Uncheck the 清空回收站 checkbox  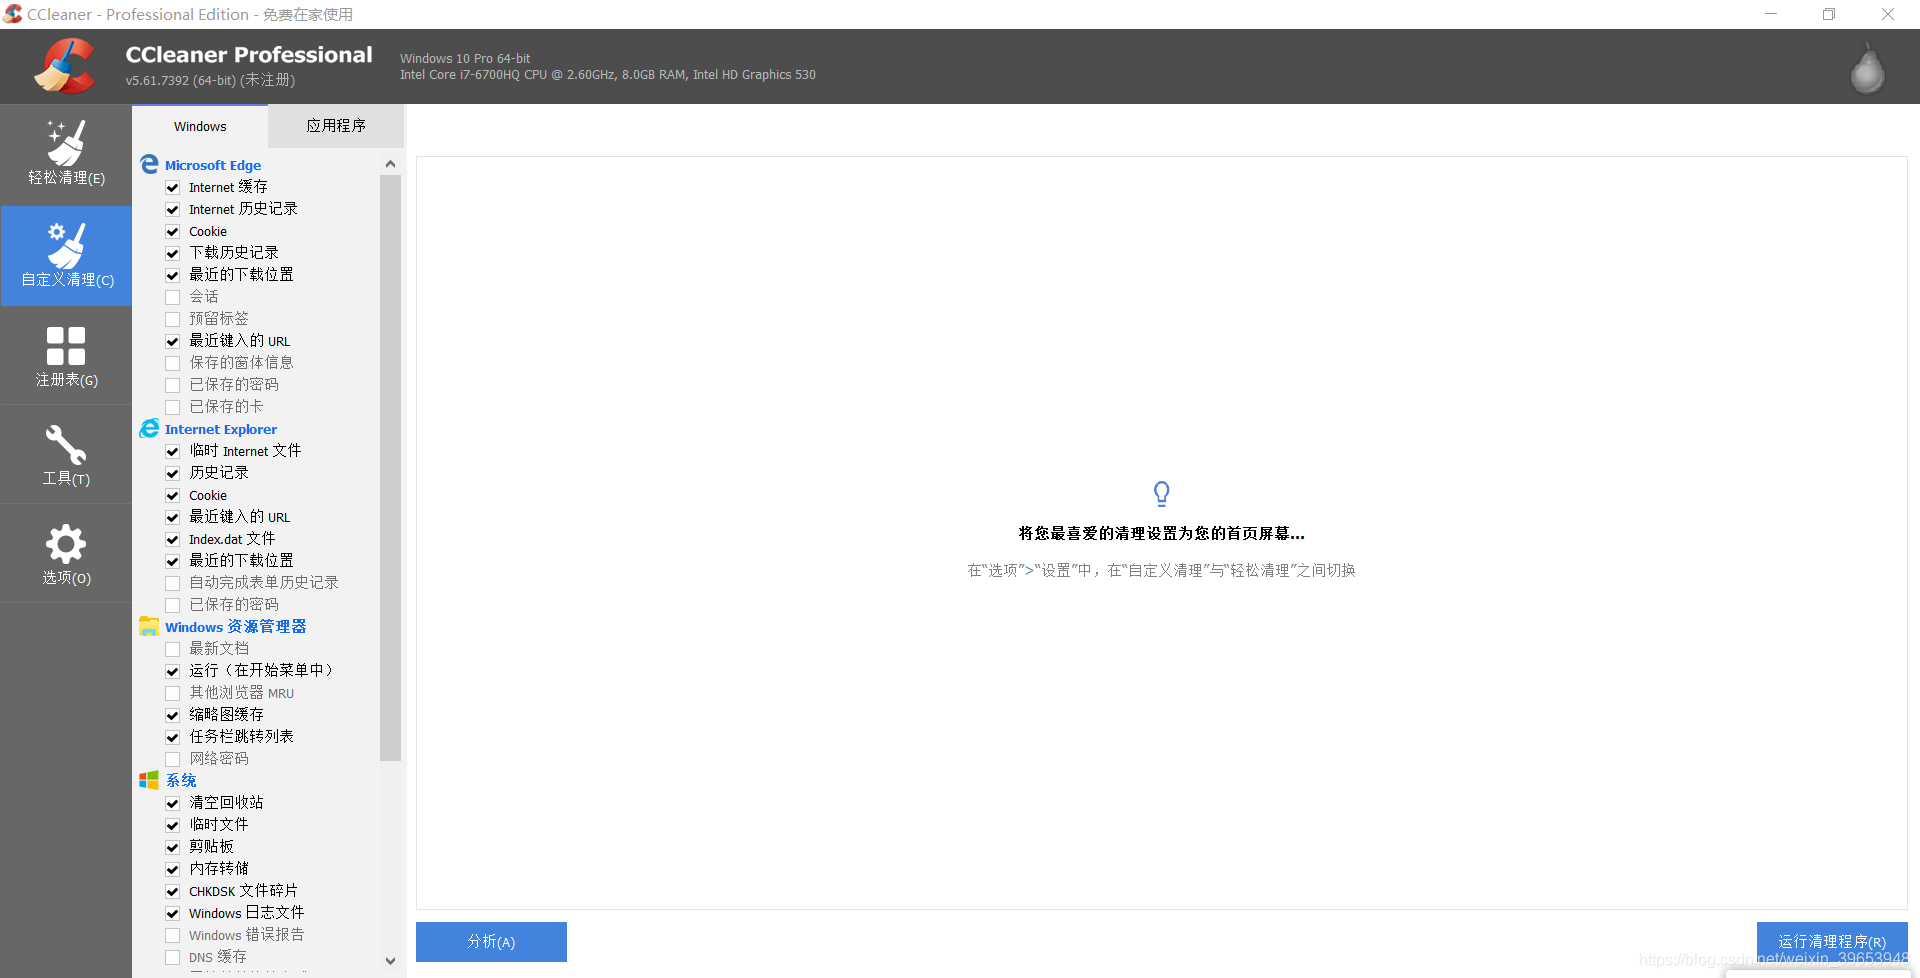(172, 803)
